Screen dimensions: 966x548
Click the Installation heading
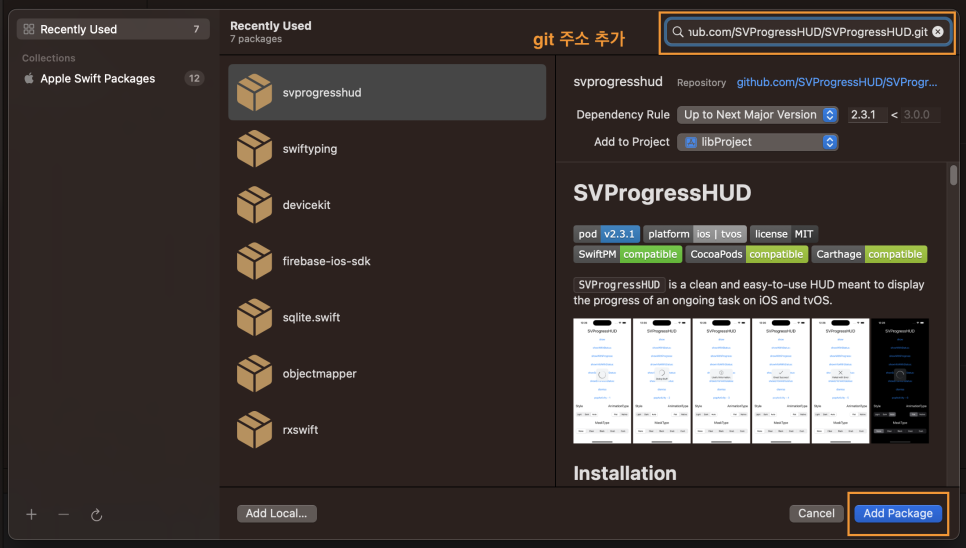point(625,473)
